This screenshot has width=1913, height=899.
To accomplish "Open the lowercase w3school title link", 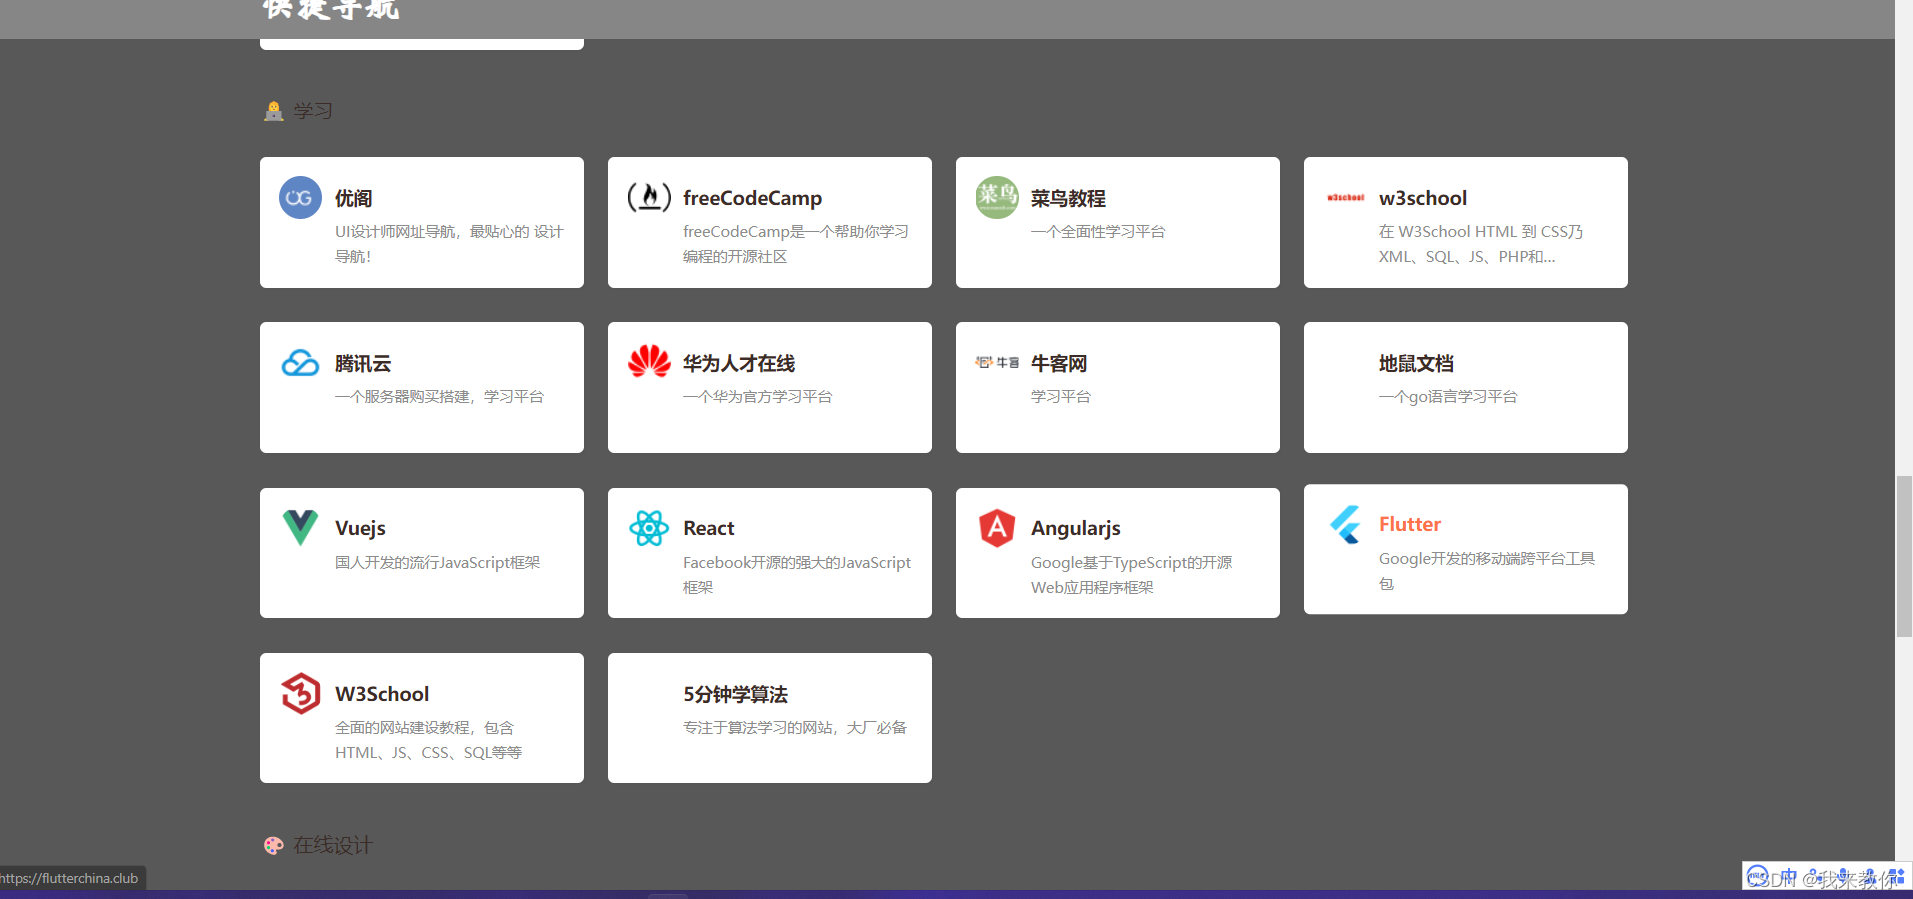I will coord(1423,198).
